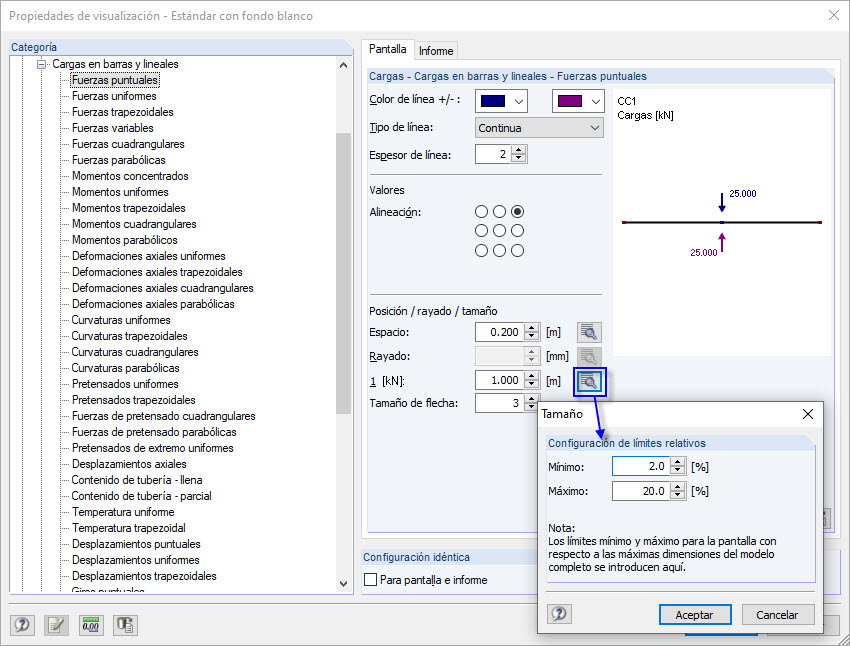The height and width of the screenshot is (646, 850).
Task: Select top-center value alignment radio button
Action: coord(499,211)
